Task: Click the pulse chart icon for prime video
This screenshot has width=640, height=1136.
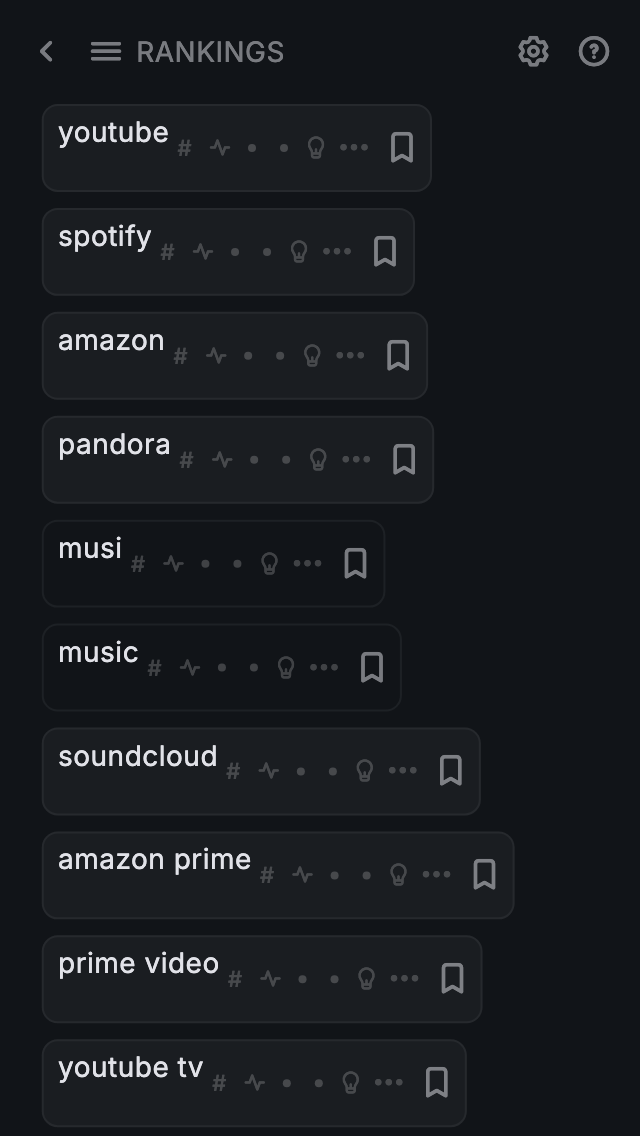Action: 270,979
